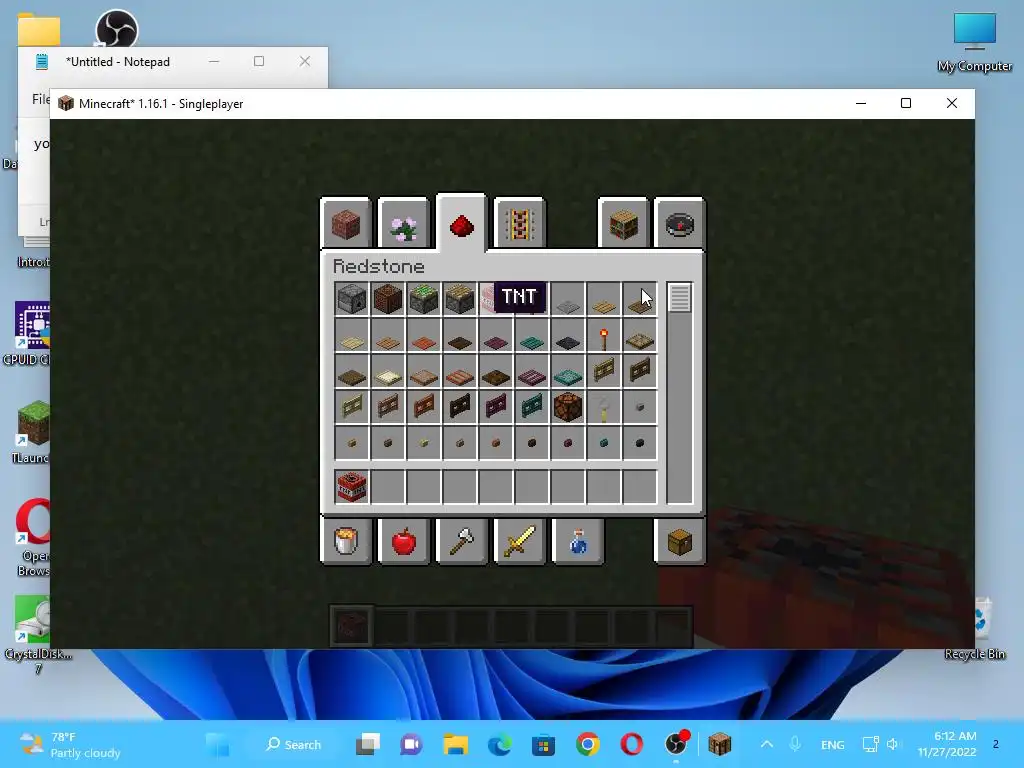Select the Redstone dust tab

(461, 225)
